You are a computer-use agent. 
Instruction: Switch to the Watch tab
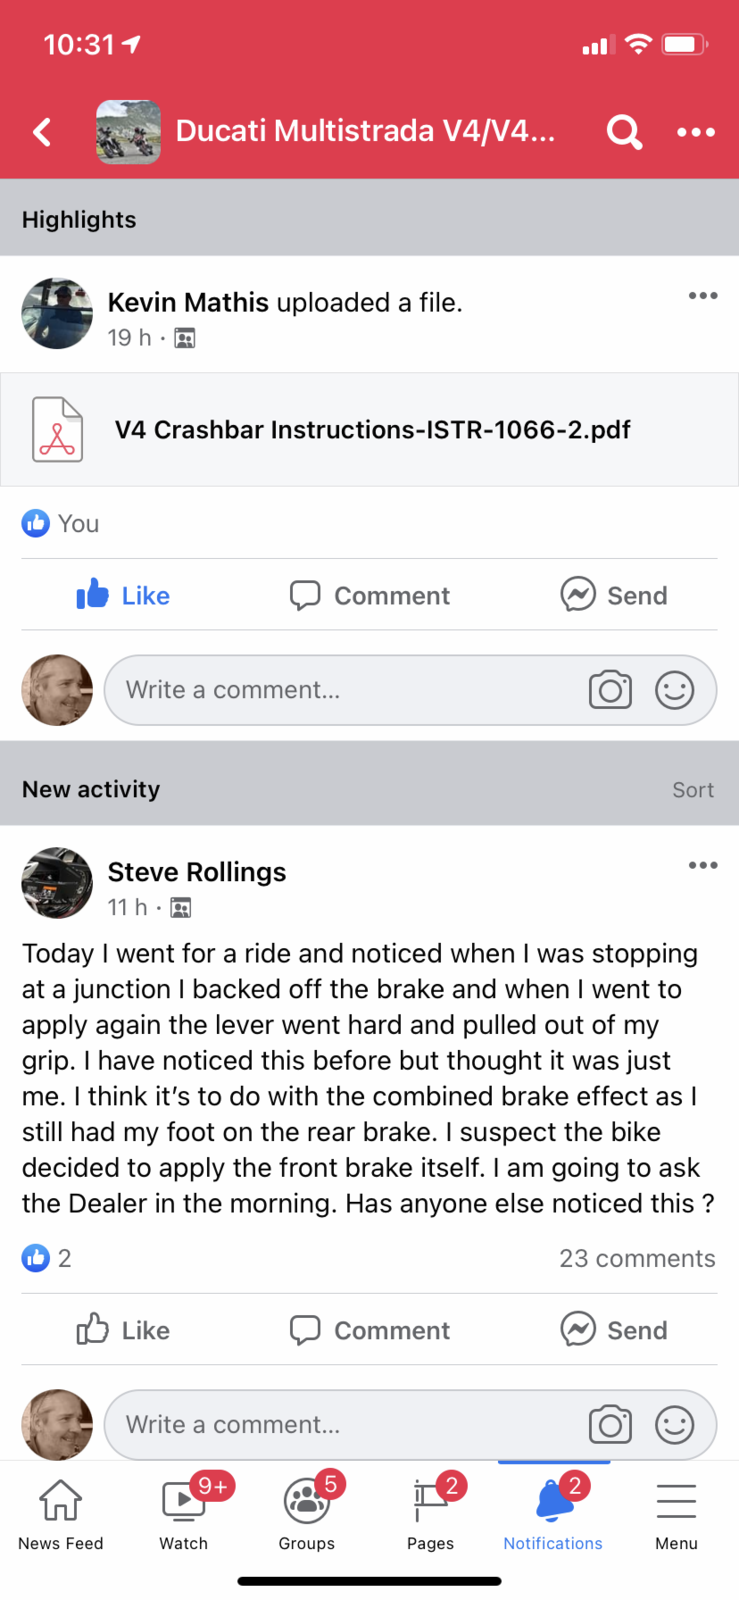[184, 1513]
